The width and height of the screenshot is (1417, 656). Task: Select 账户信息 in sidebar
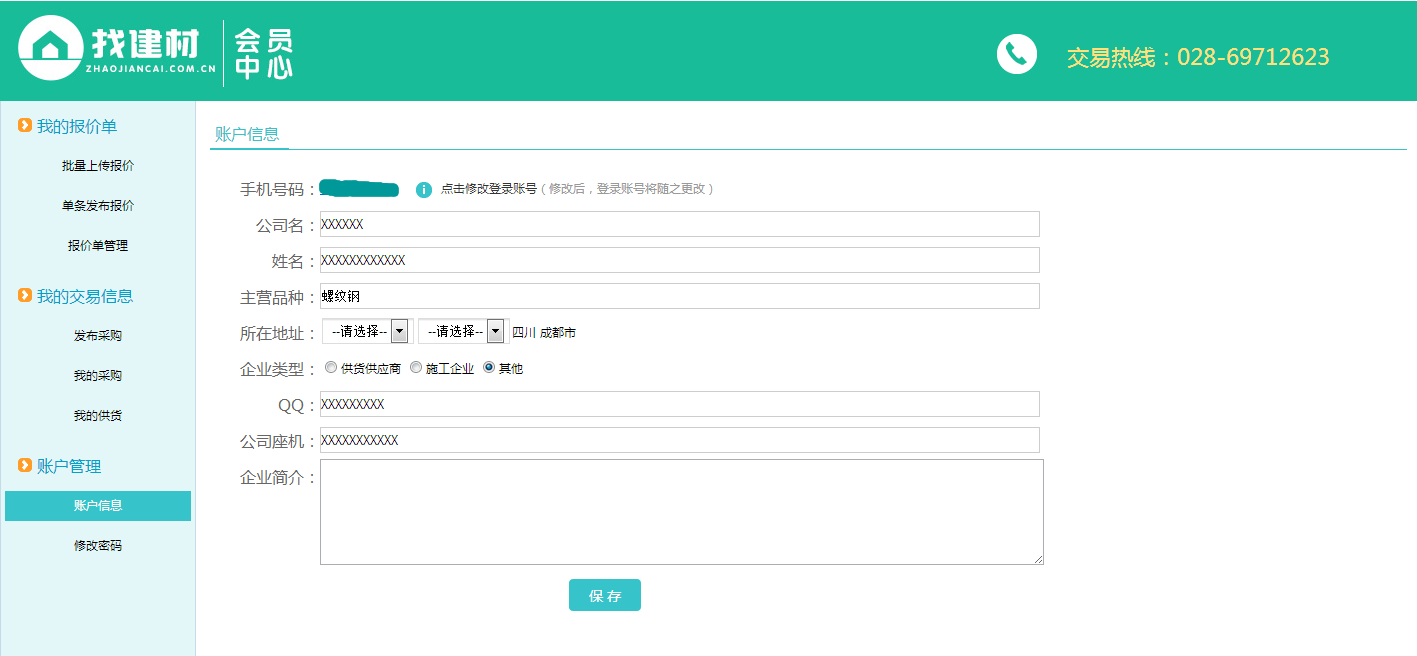(x=98, y=506)
